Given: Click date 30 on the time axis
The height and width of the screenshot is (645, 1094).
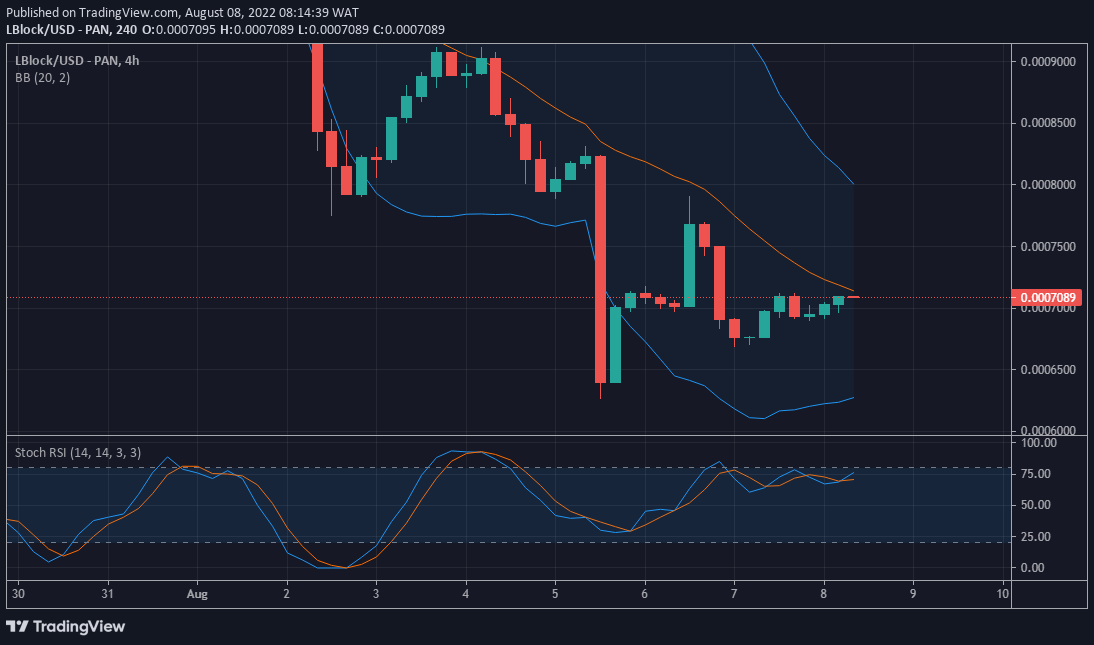Looking at the screenshot, I should pos(19,594).
